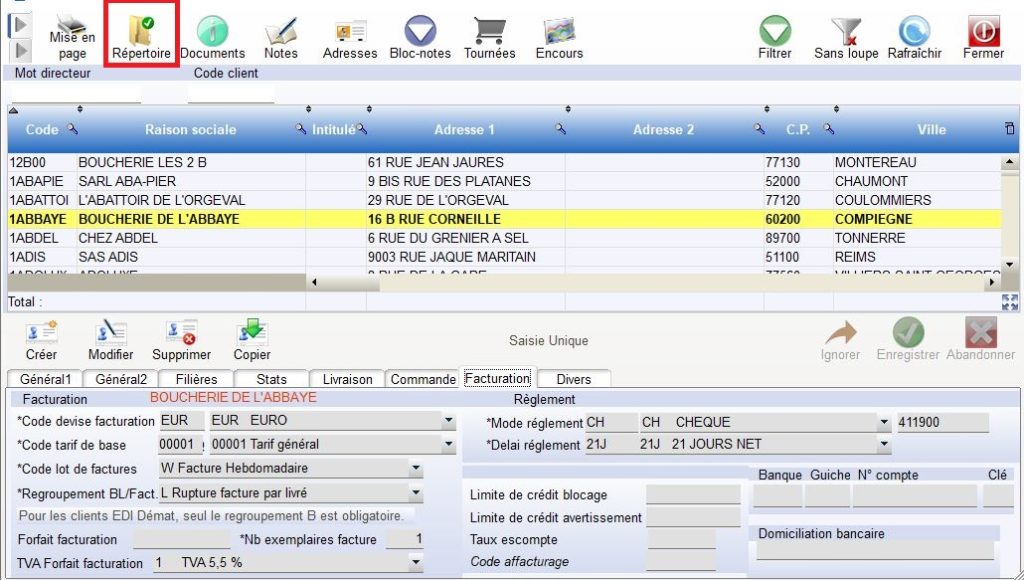Open the Adresses icon
This screenshot has height=580, width=1024.
point(350,32)
